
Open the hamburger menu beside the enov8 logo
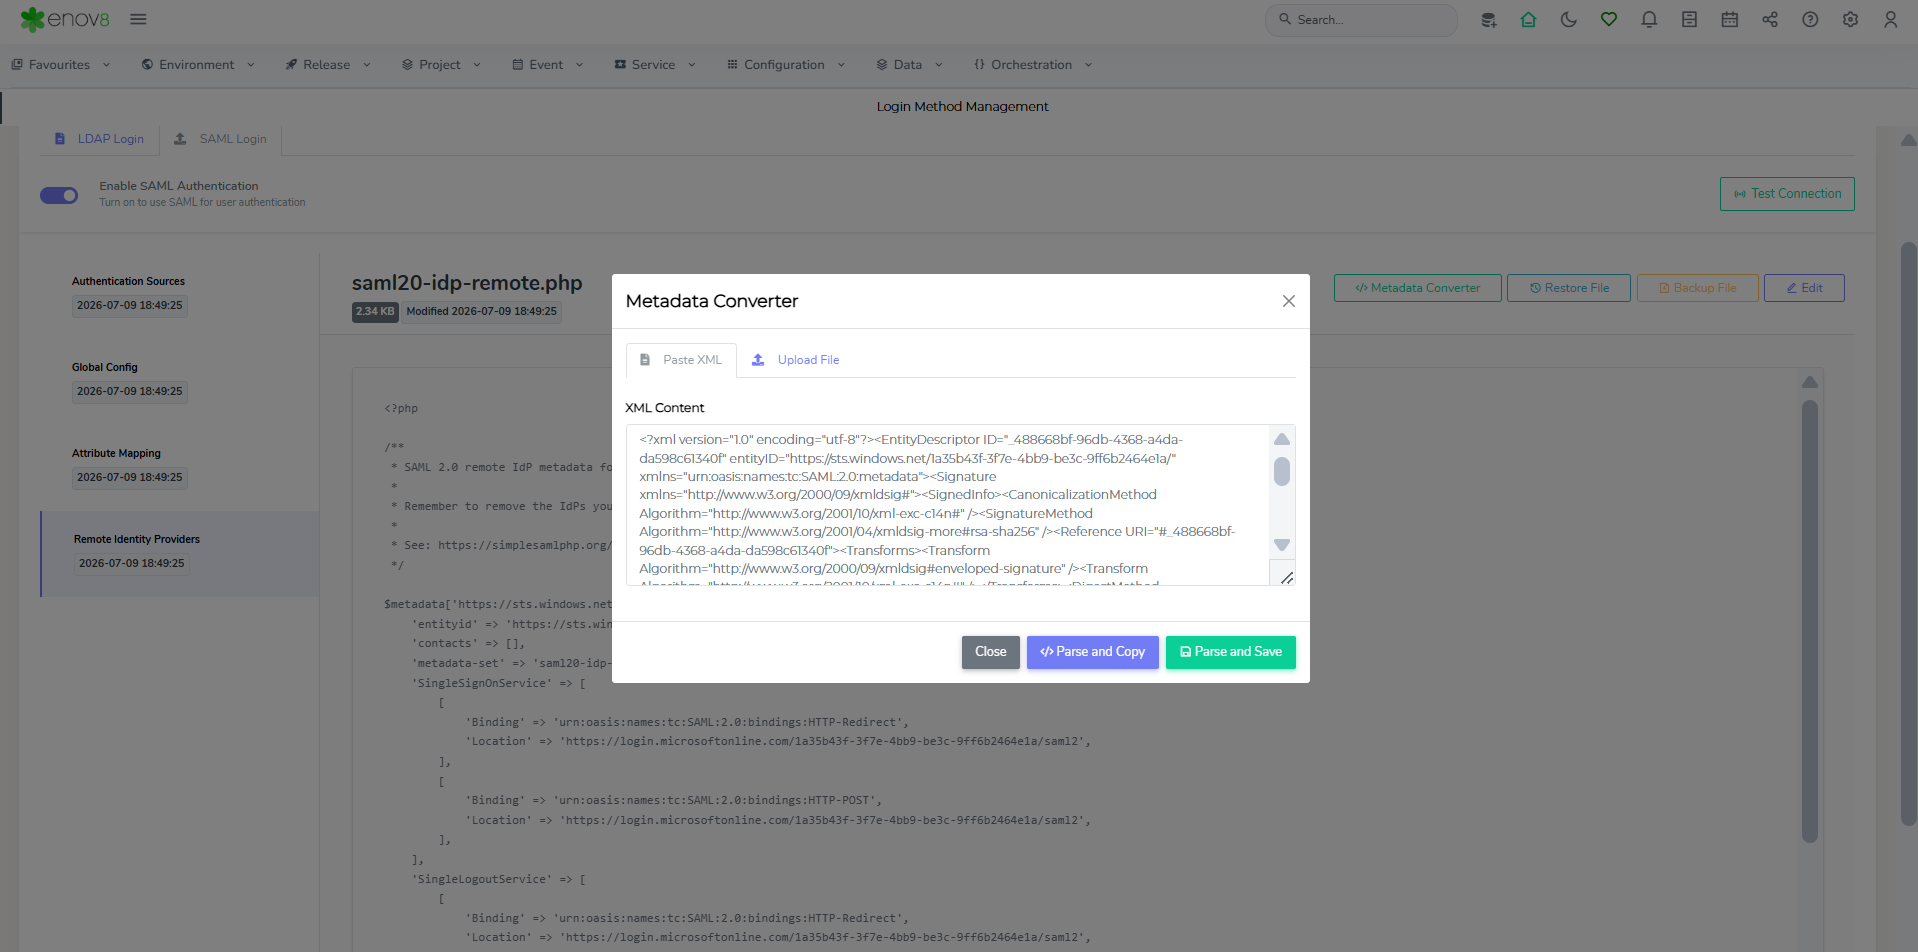tap(138, 19)
